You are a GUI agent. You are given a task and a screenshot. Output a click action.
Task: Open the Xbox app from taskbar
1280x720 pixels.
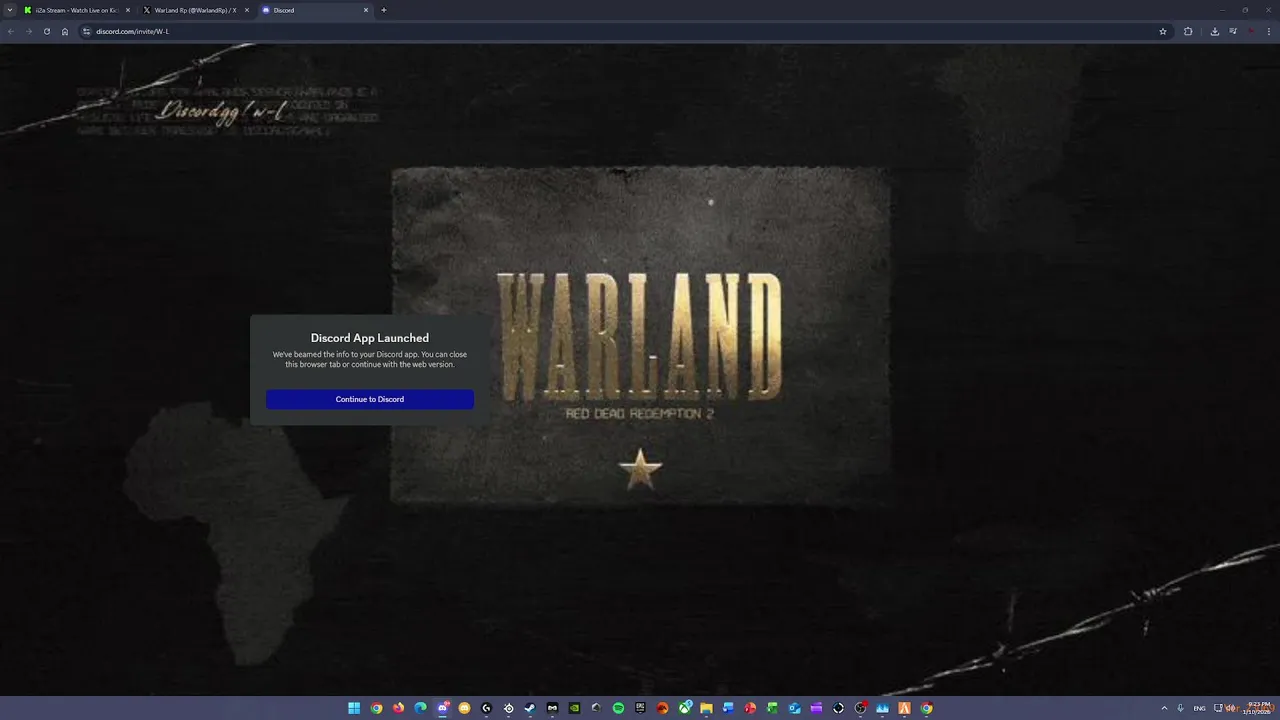click(x=684, y=708)
